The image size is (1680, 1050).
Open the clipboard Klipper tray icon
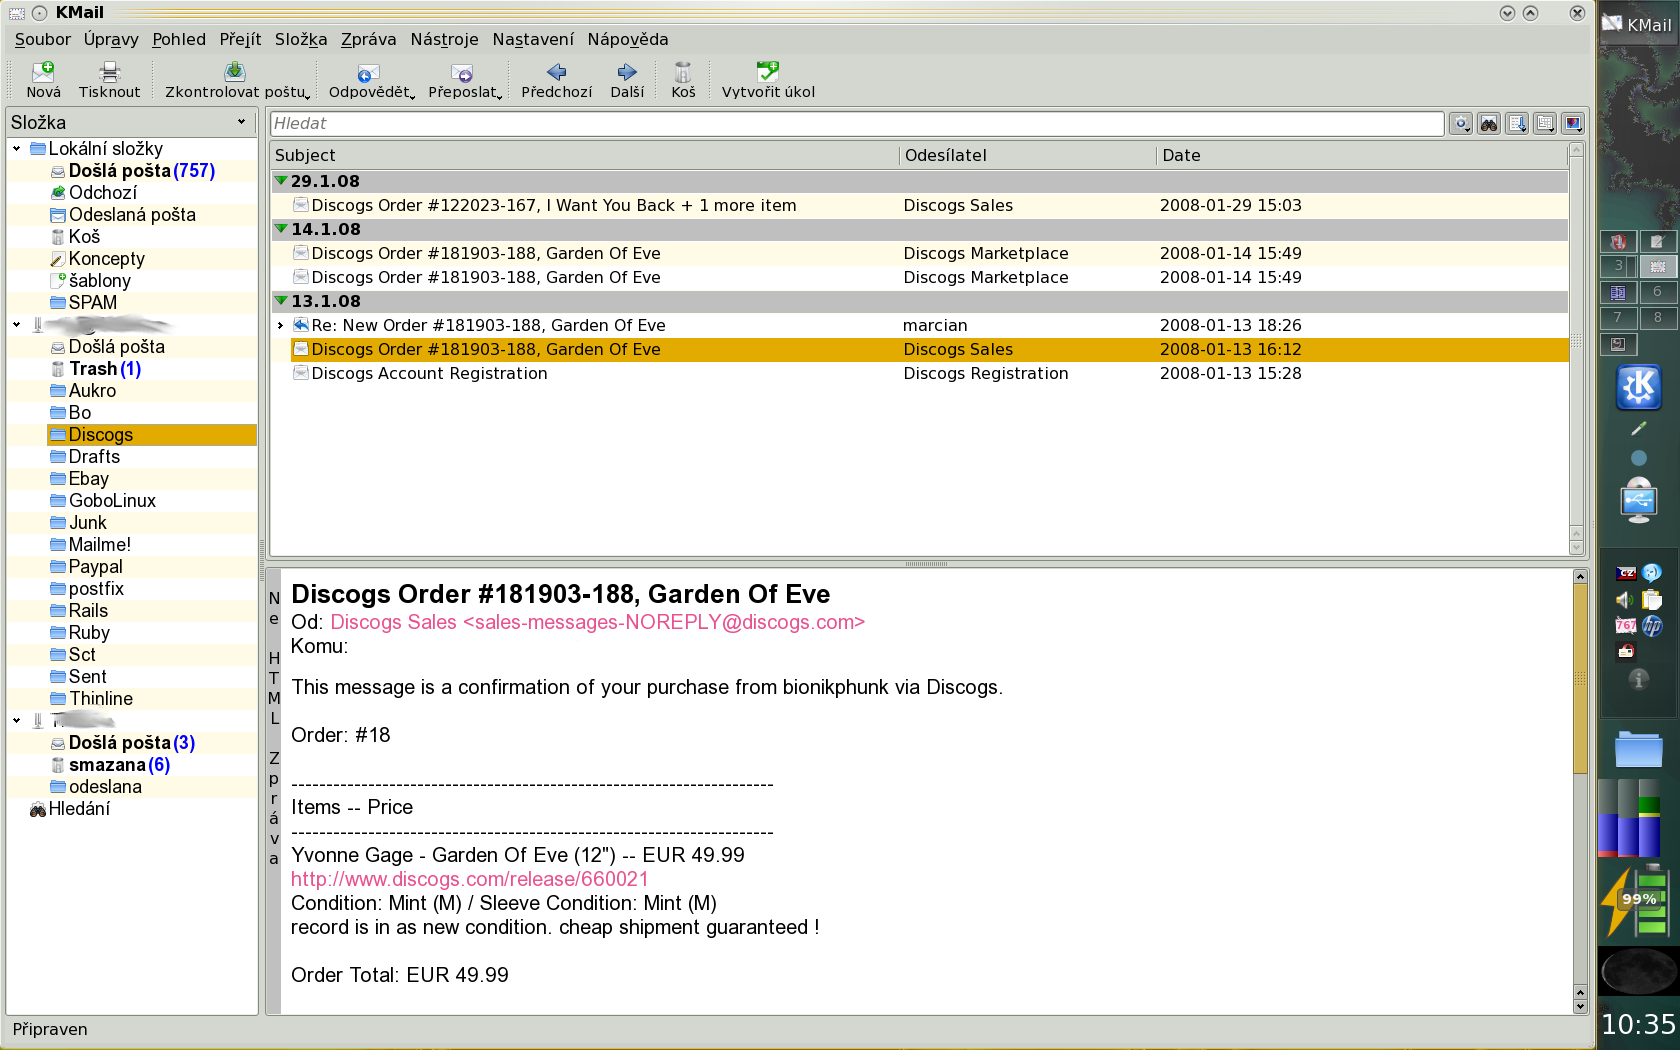click(x=1652, y=599)
